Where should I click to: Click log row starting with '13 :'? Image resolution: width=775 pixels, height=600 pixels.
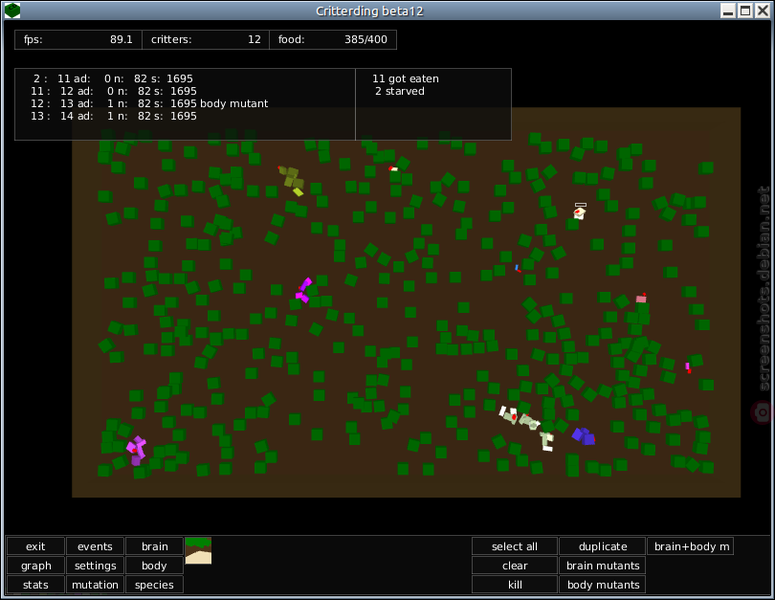pyautogui.click(x=114, y=116)
